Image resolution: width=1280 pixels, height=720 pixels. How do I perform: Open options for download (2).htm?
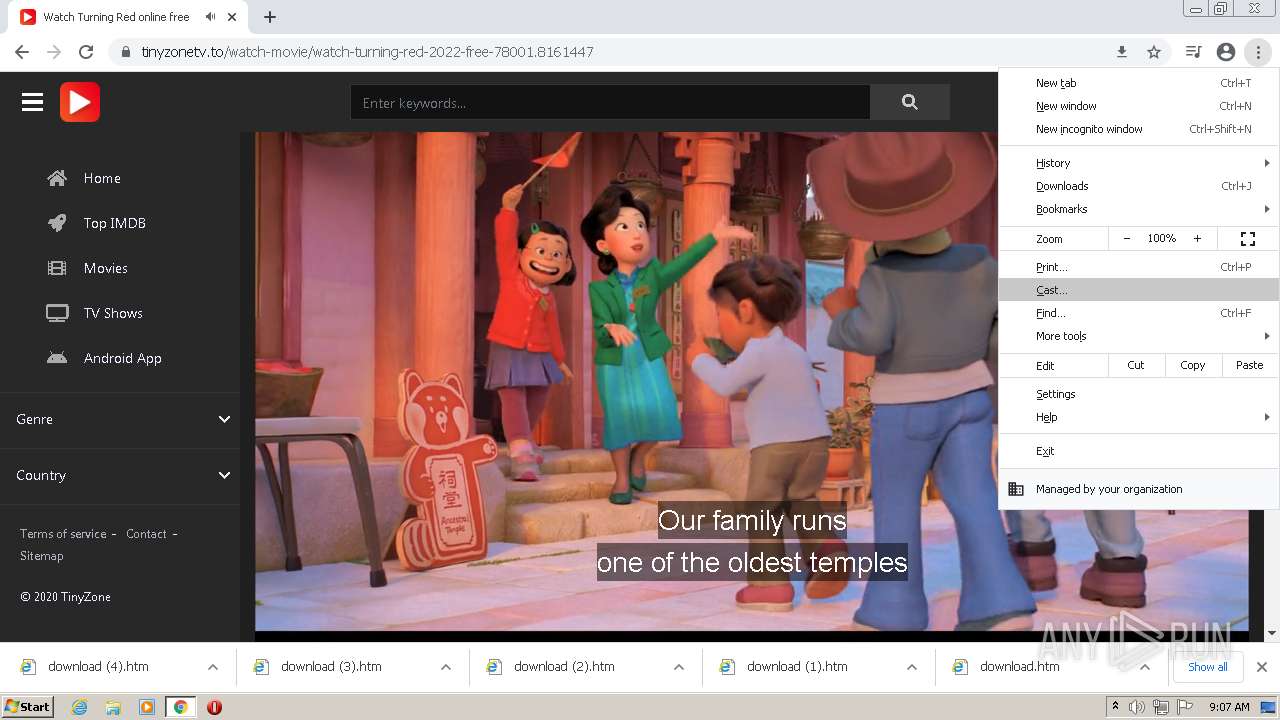click(x=679, y=667)
